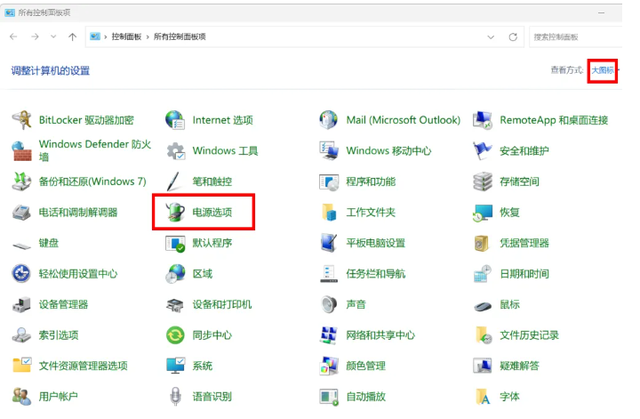Open the 程序和功能 icon
Viewport: 640px width, 419px height.
pos(329,182)
